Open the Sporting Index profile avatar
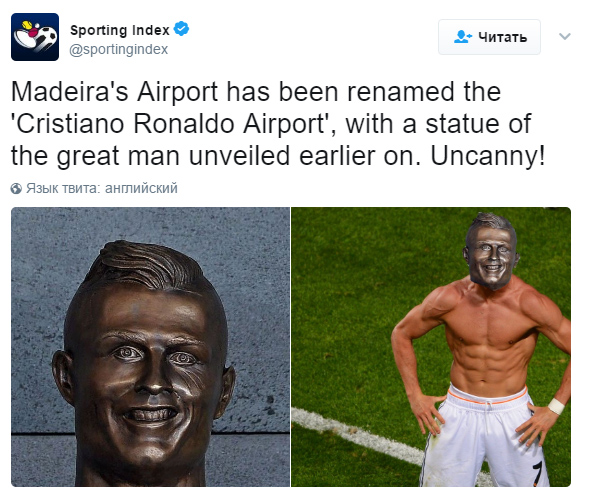591x492 pixels. 35,37
